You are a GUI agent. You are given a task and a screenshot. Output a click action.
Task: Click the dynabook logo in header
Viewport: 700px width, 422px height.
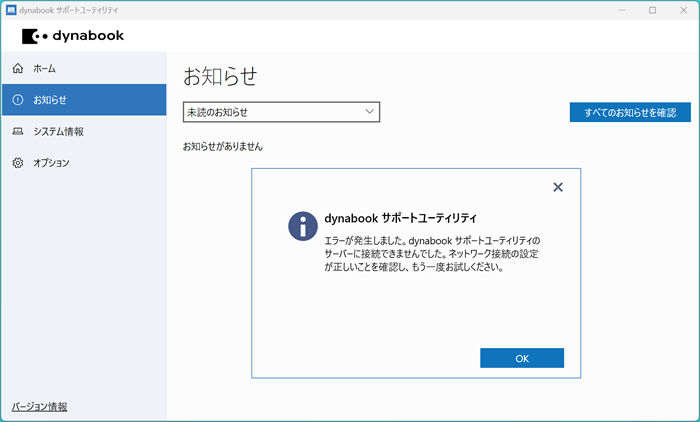click(x=73, y=36)
